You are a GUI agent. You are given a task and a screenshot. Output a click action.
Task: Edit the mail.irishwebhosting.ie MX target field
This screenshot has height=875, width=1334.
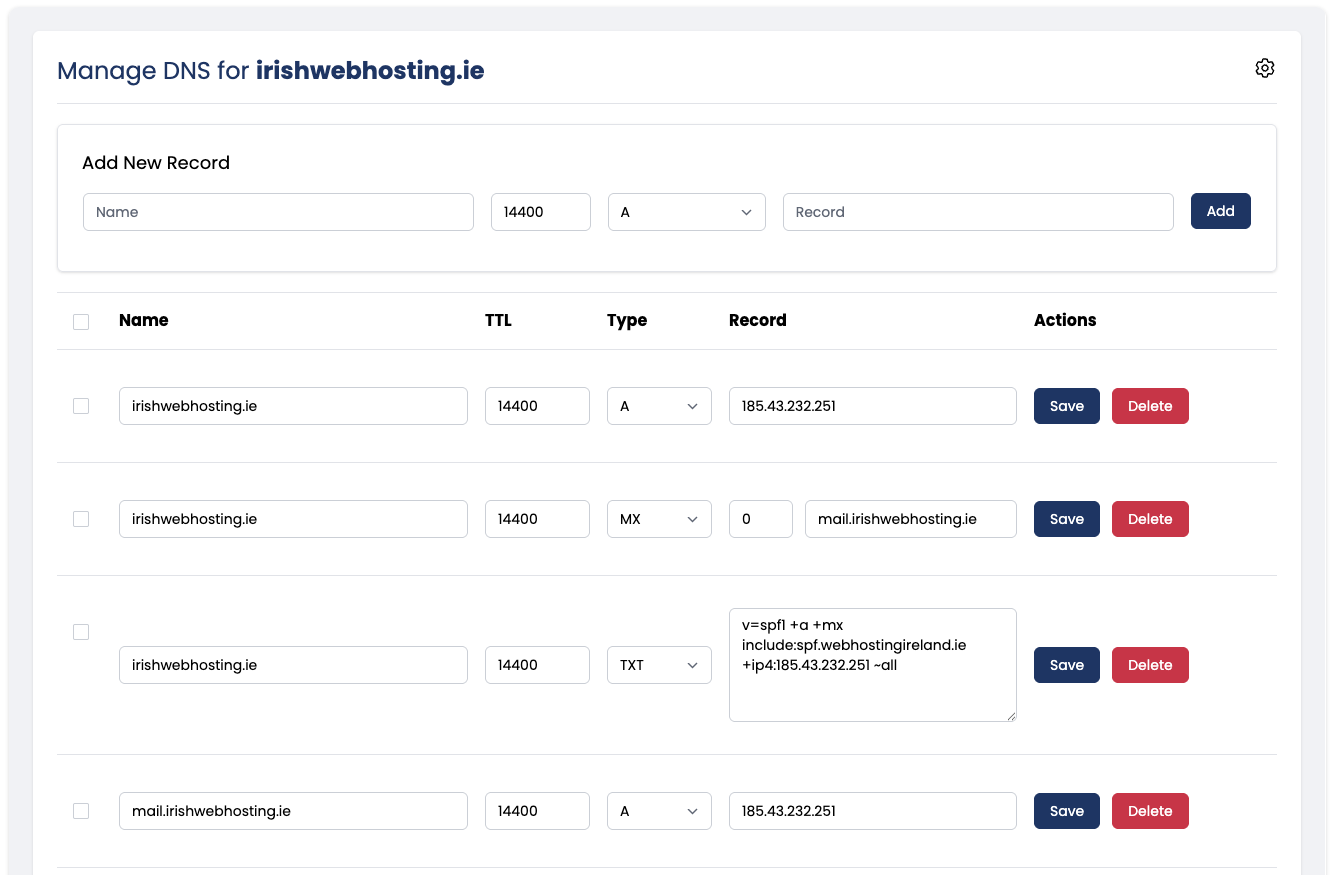910,519
